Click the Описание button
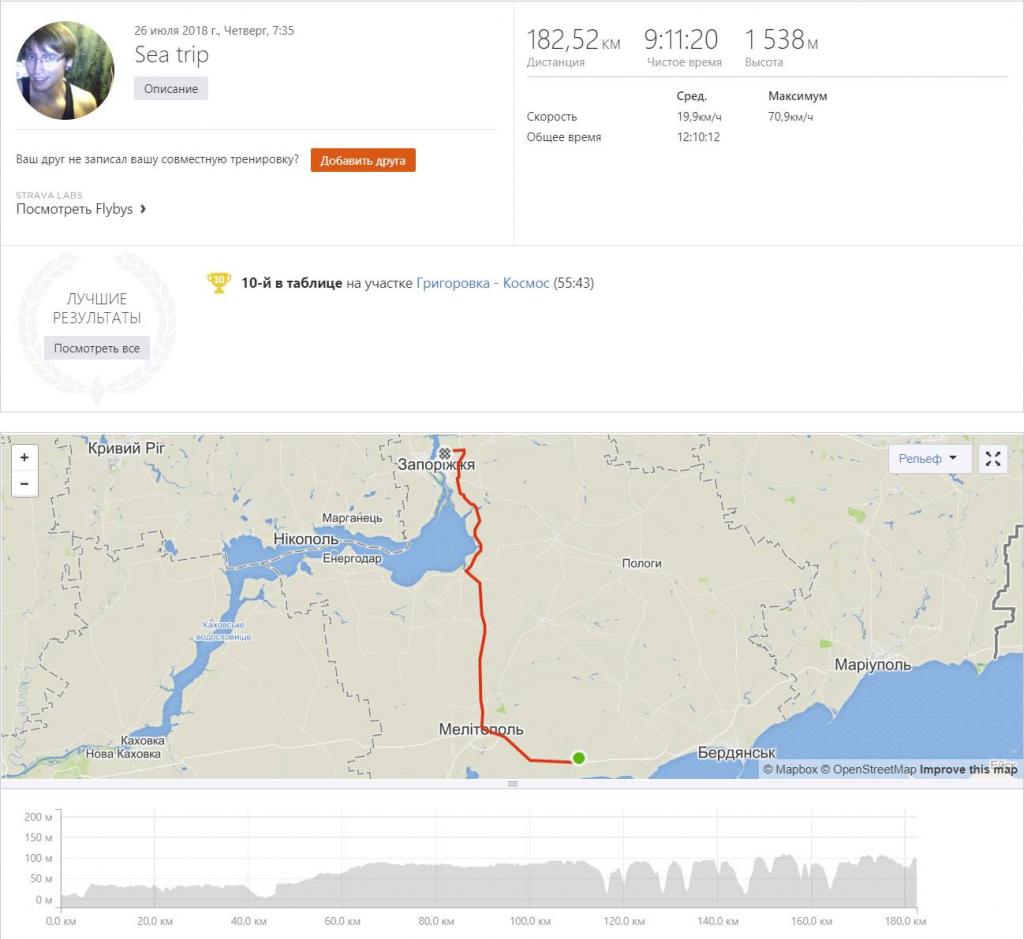The height and width of the screenshot is (939, 1024). click(171, 89)
